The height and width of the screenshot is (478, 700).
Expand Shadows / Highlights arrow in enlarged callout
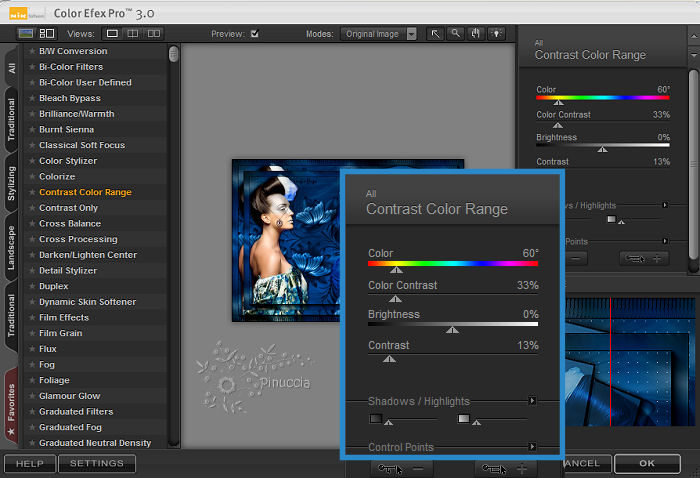(x=533, y=401)
